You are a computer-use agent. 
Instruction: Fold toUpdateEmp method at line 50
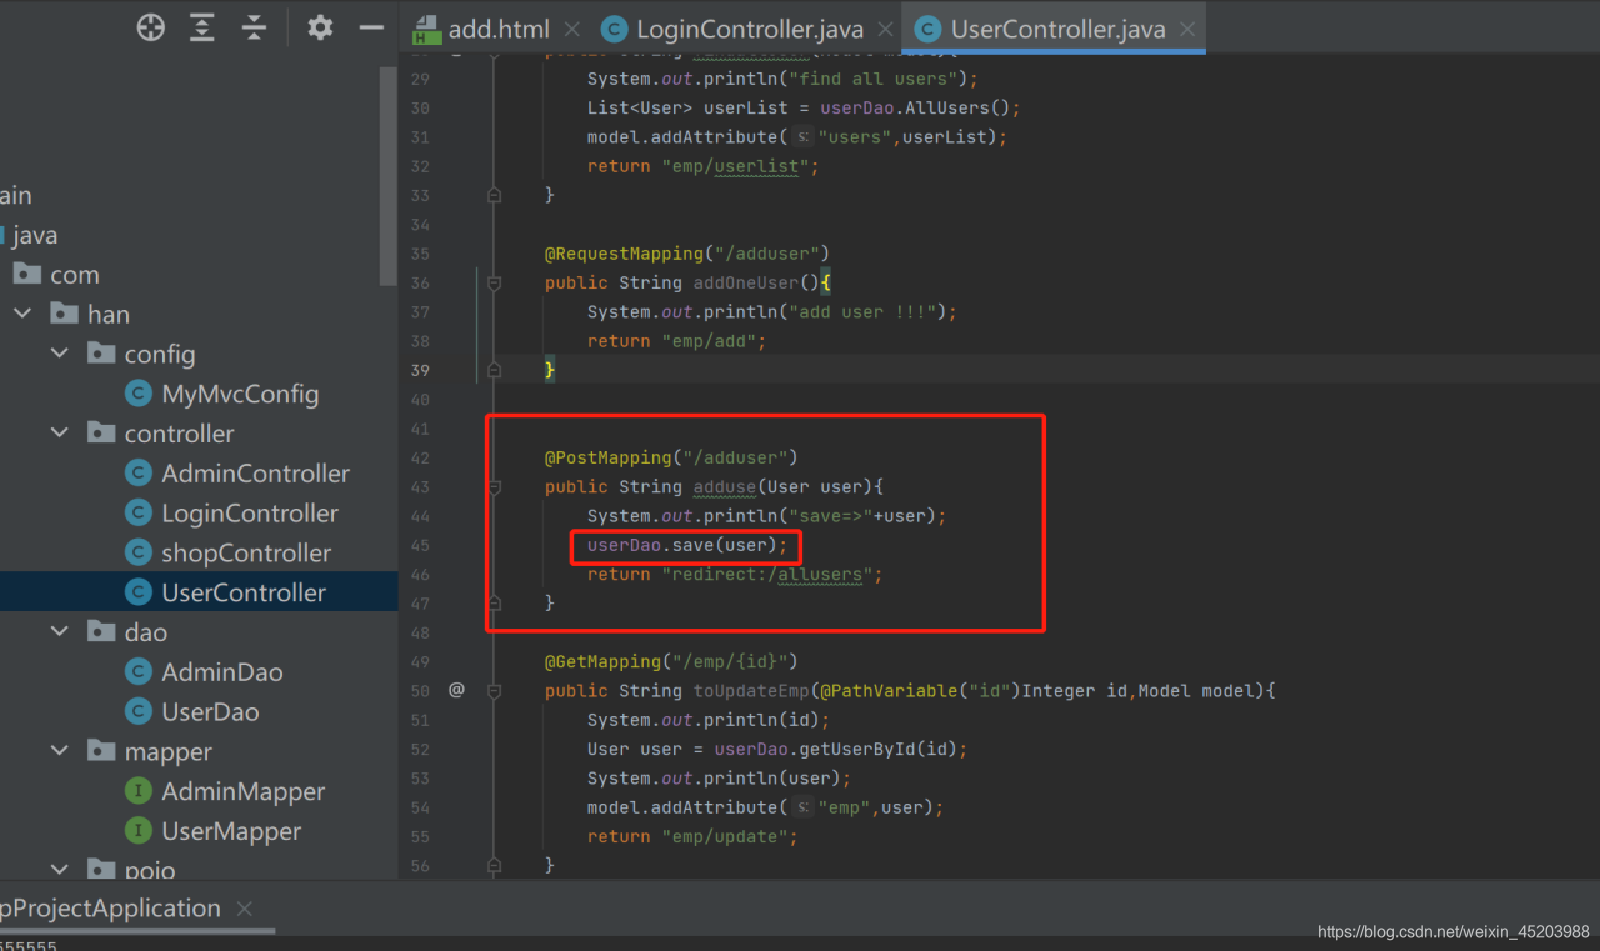click(494, 691)
